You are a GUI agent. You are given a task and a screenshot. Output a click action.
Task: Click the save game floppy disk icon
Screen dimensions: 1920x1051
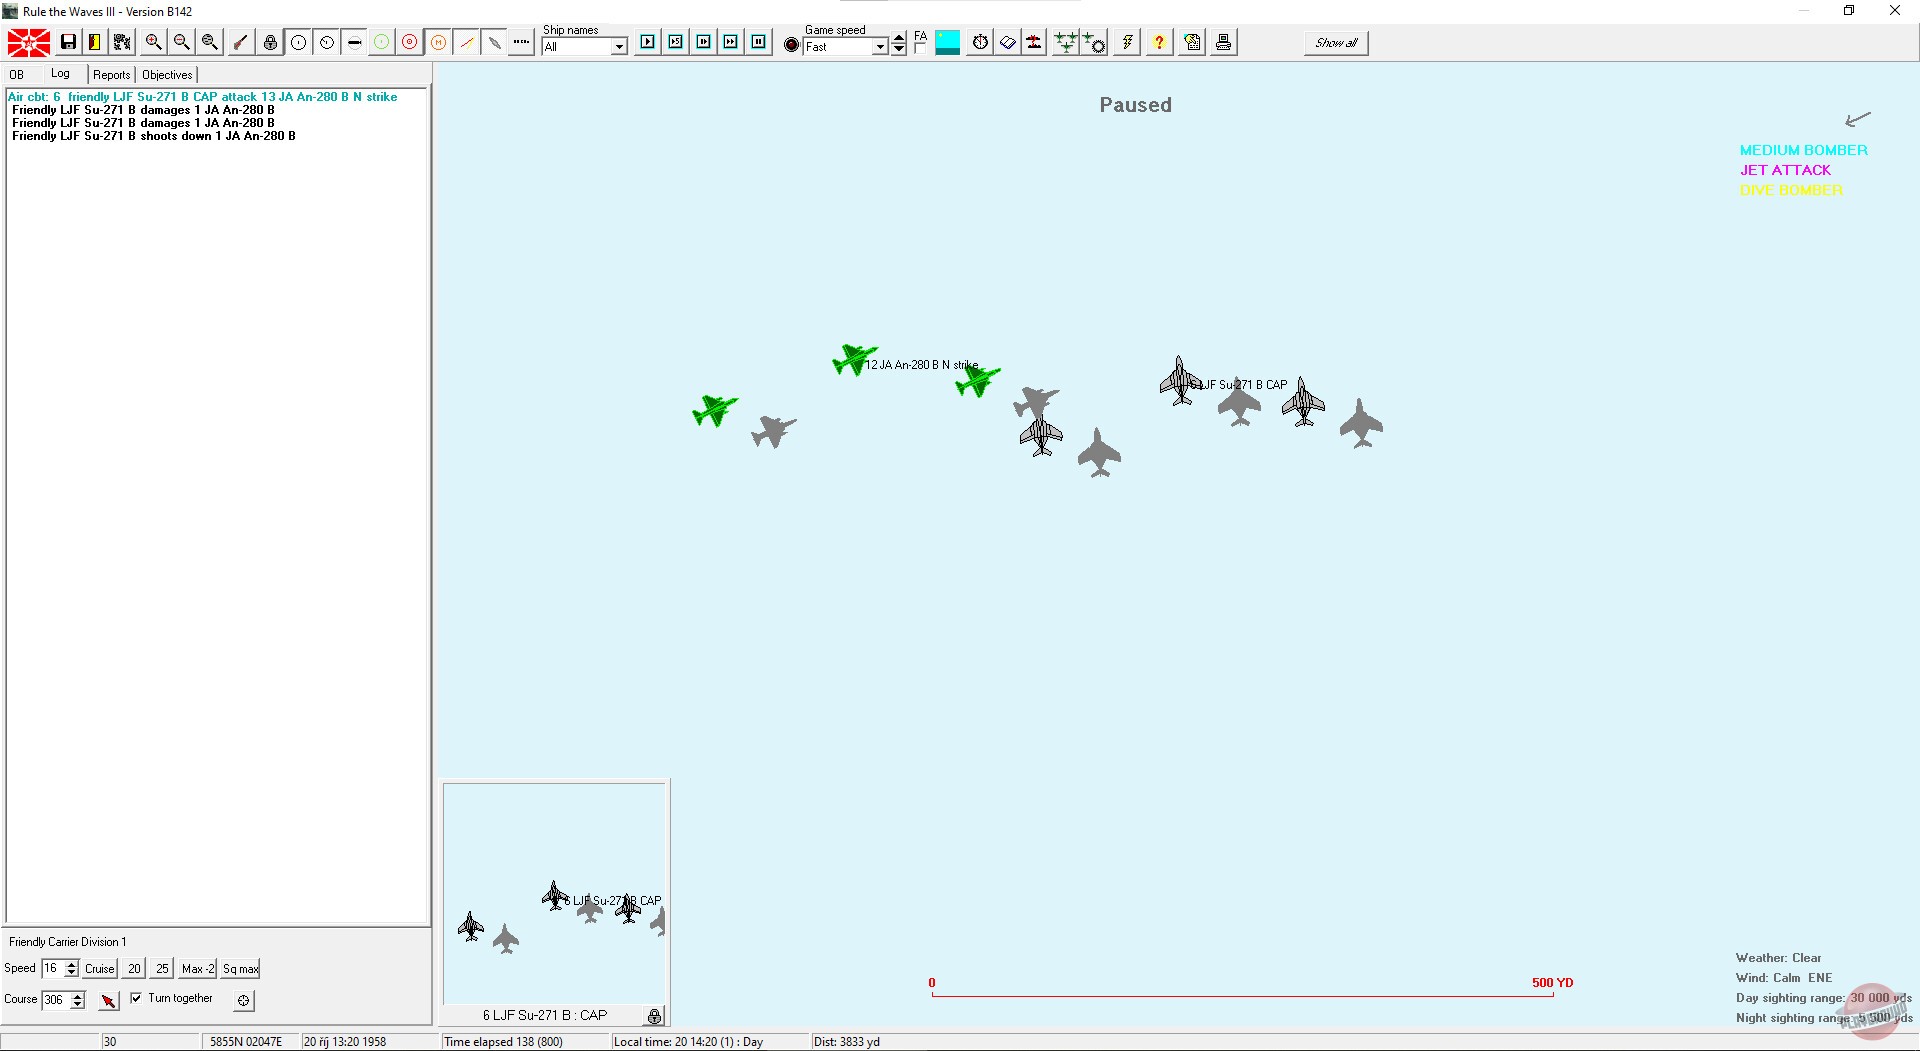[x=68, y=42]
